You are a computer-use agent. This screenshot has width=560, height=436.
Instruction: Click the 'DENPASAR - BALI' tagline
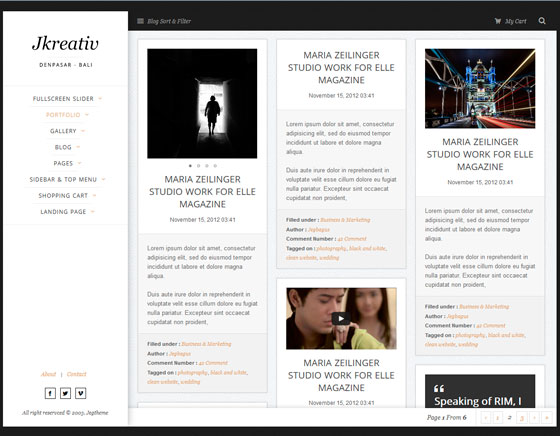pos(66,65)
